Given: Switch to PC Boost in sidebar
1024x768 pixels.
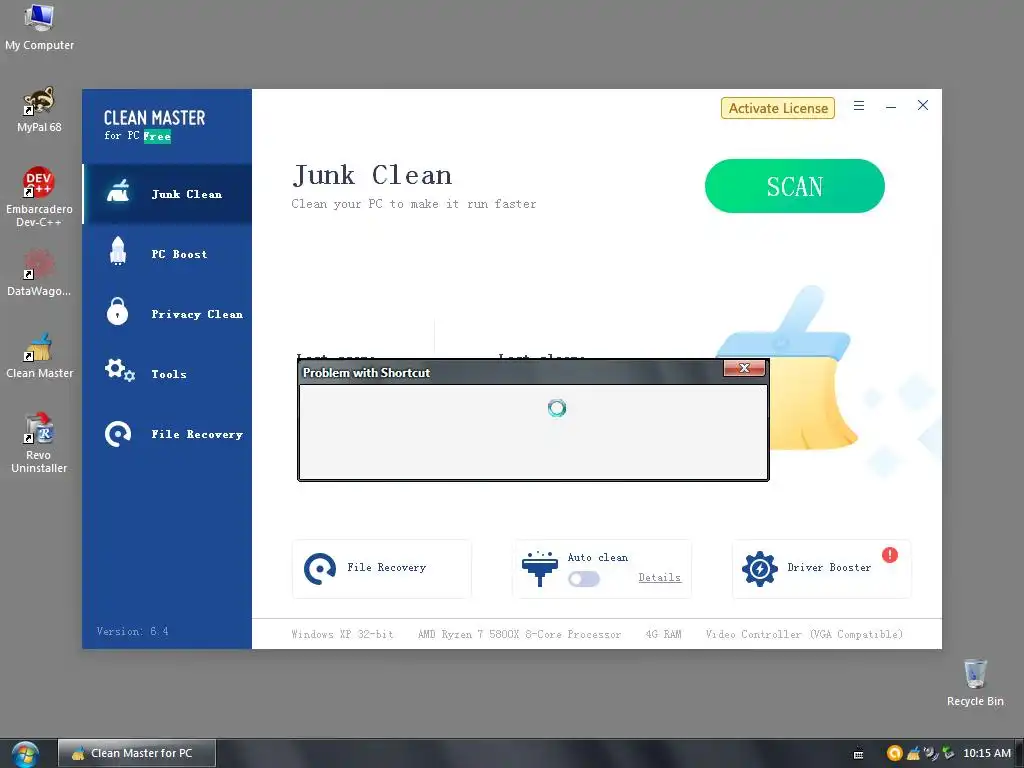Looking at the screenshot, I should (x=167, y=254).
